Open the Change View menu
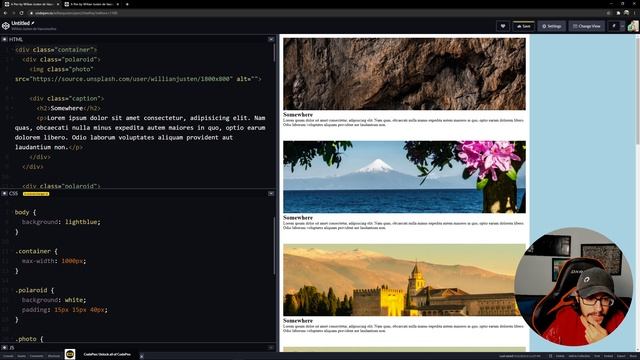 [x=587, y=26]
